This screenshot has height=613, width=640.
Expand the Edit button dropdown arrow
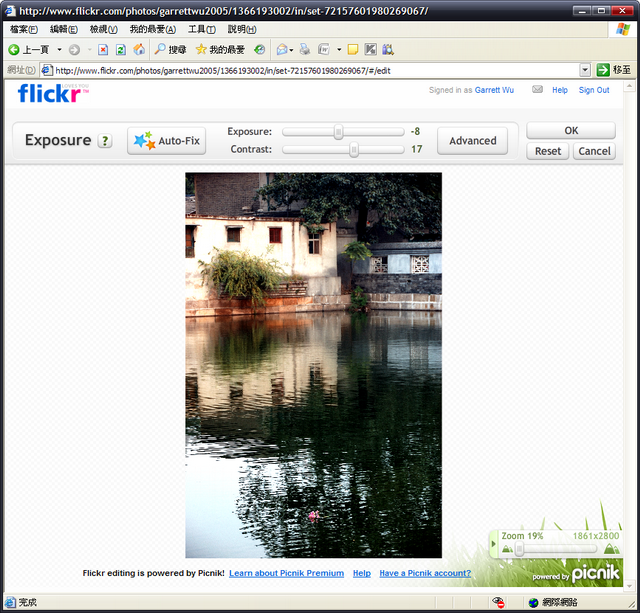click(x=339, y=50)
